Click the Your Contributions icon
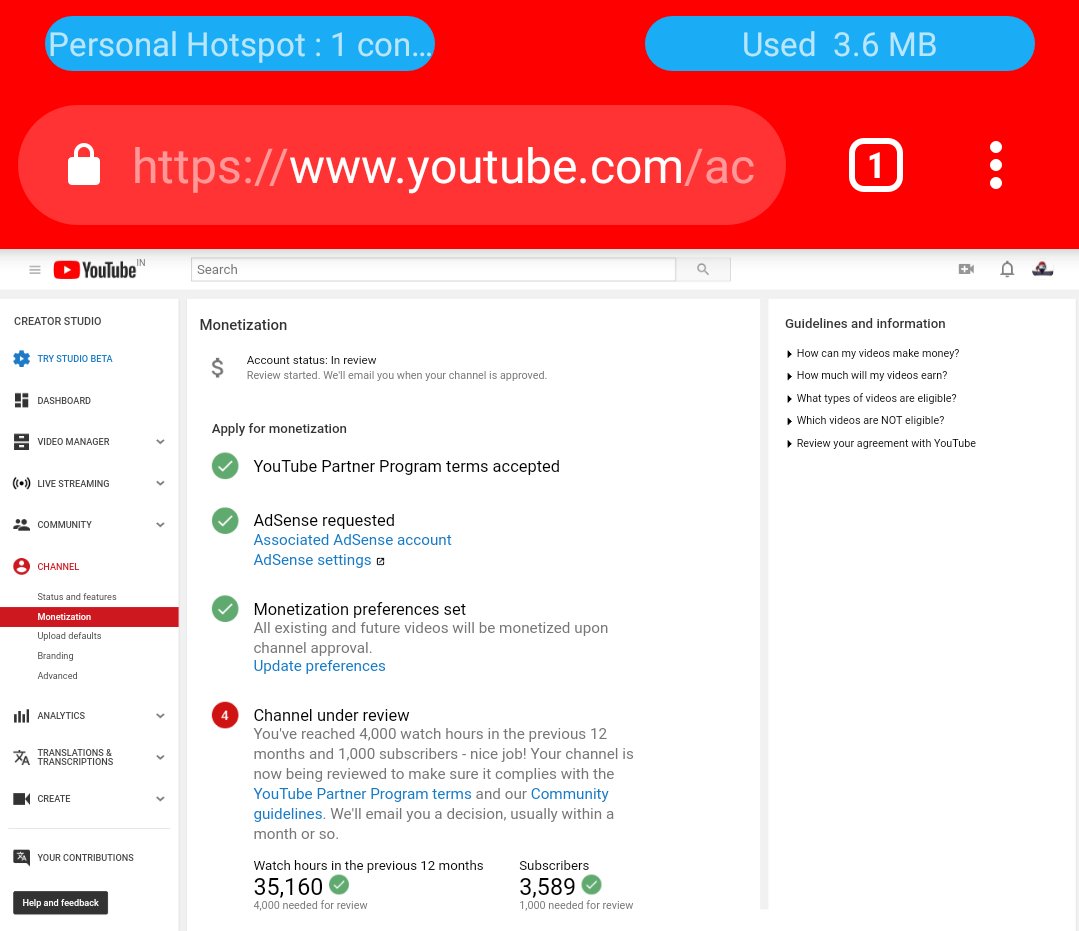 [21, 857]
